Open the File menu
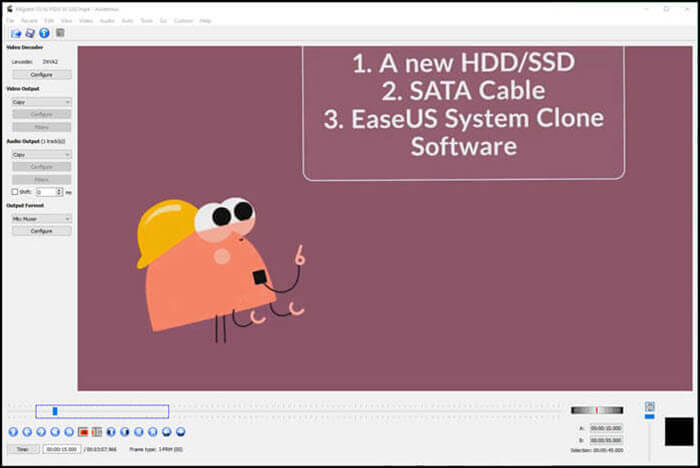Viewport: 700px width, 468px height. tap(10, 21)
